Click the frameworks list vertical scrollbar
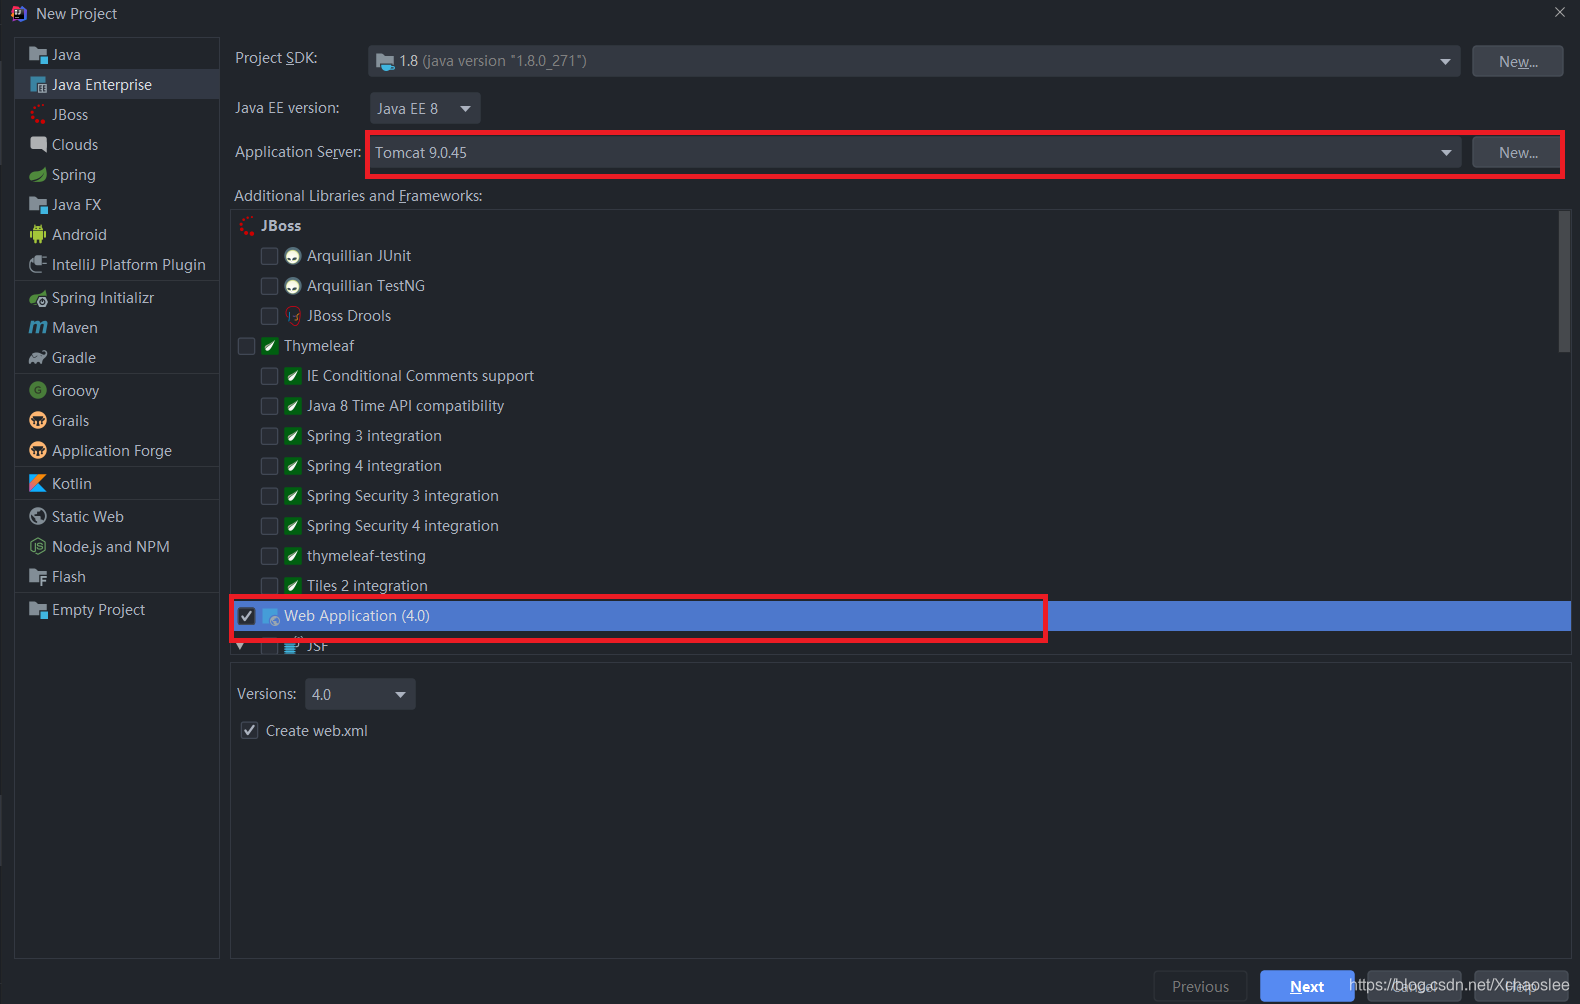This screenshot has height=1004, width=1580. 1565,282
